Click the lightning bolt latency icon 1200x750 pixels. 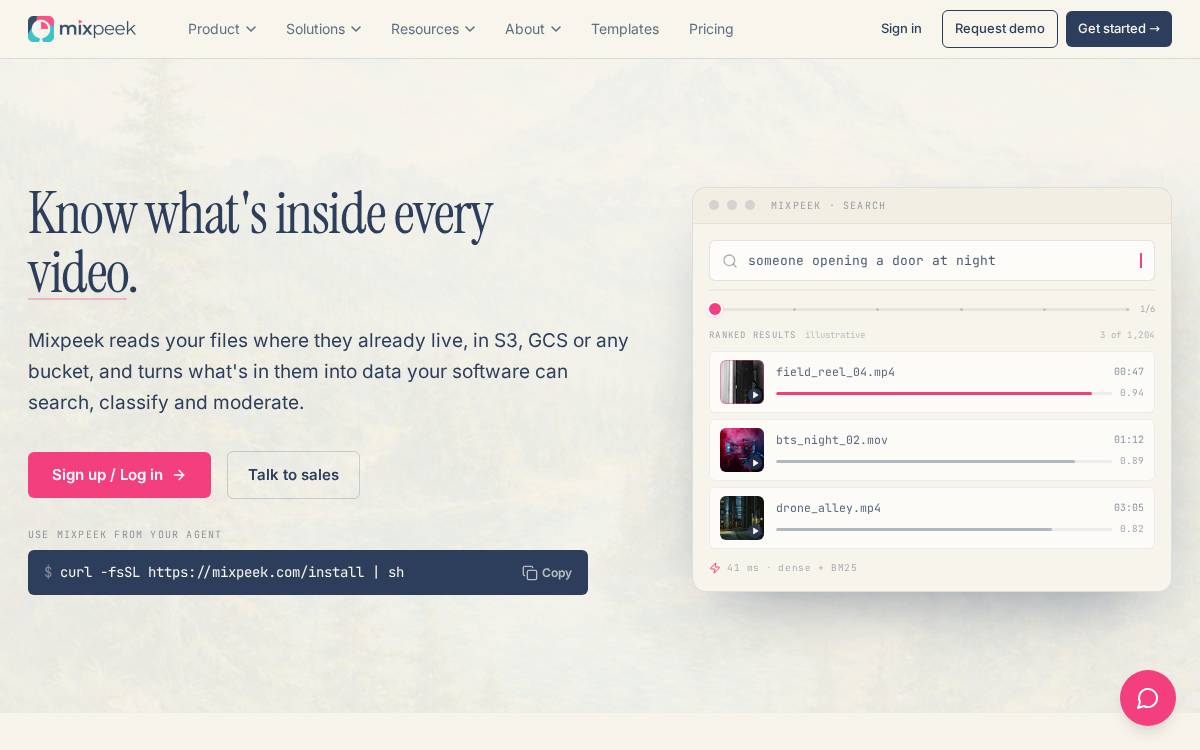[x=715, y=568]
